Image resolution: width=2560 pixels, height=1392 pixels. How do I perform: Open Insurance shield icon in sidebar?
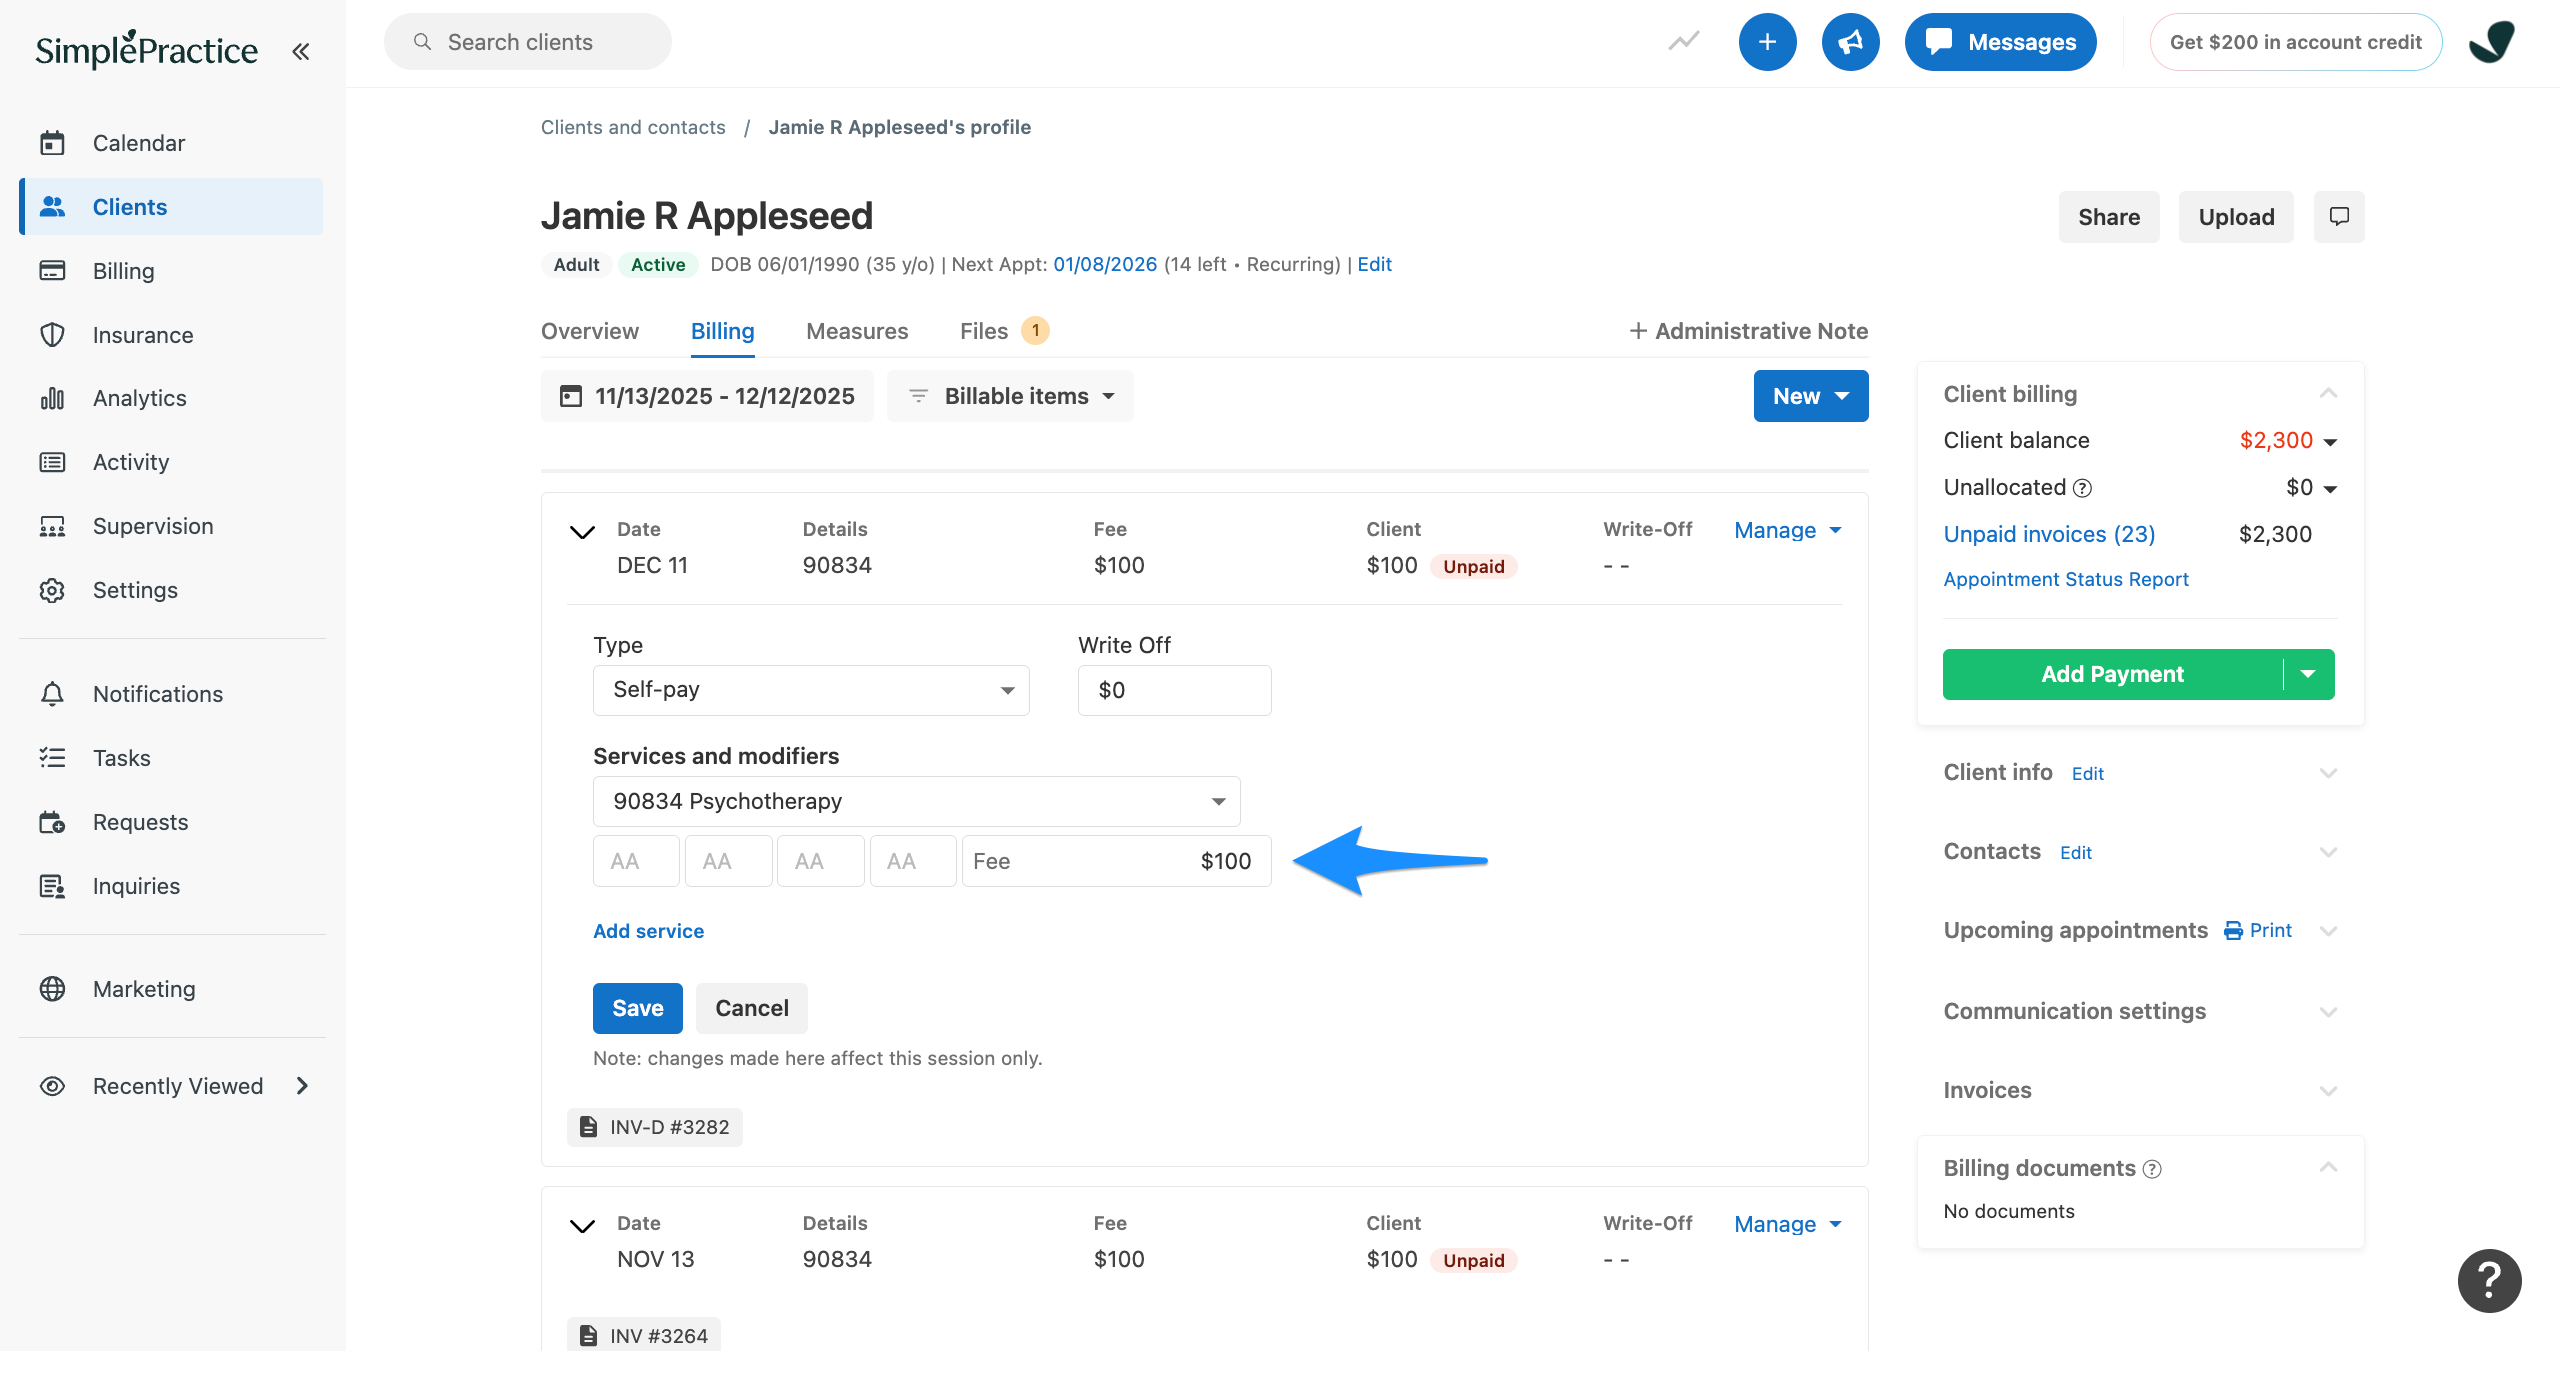pos(52,335)
